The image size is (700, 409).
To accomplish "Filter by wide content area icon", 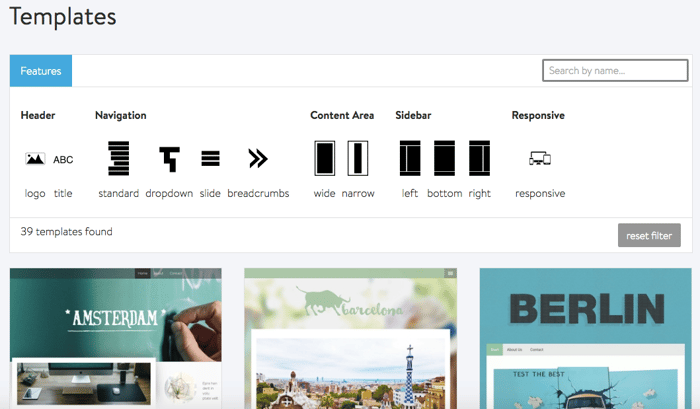I will pos(325,158).
